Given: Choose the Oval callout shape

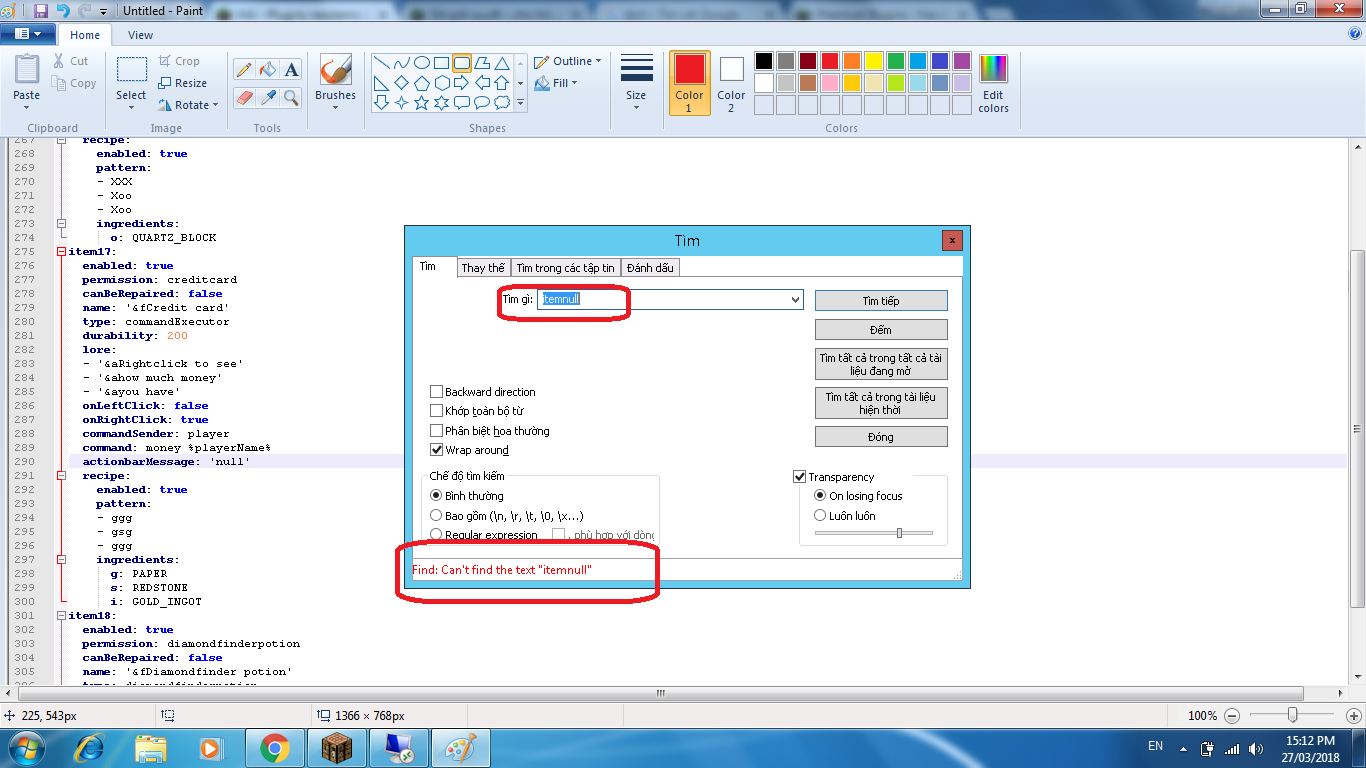Looking at the screenshot, I should tap(482, 103).
